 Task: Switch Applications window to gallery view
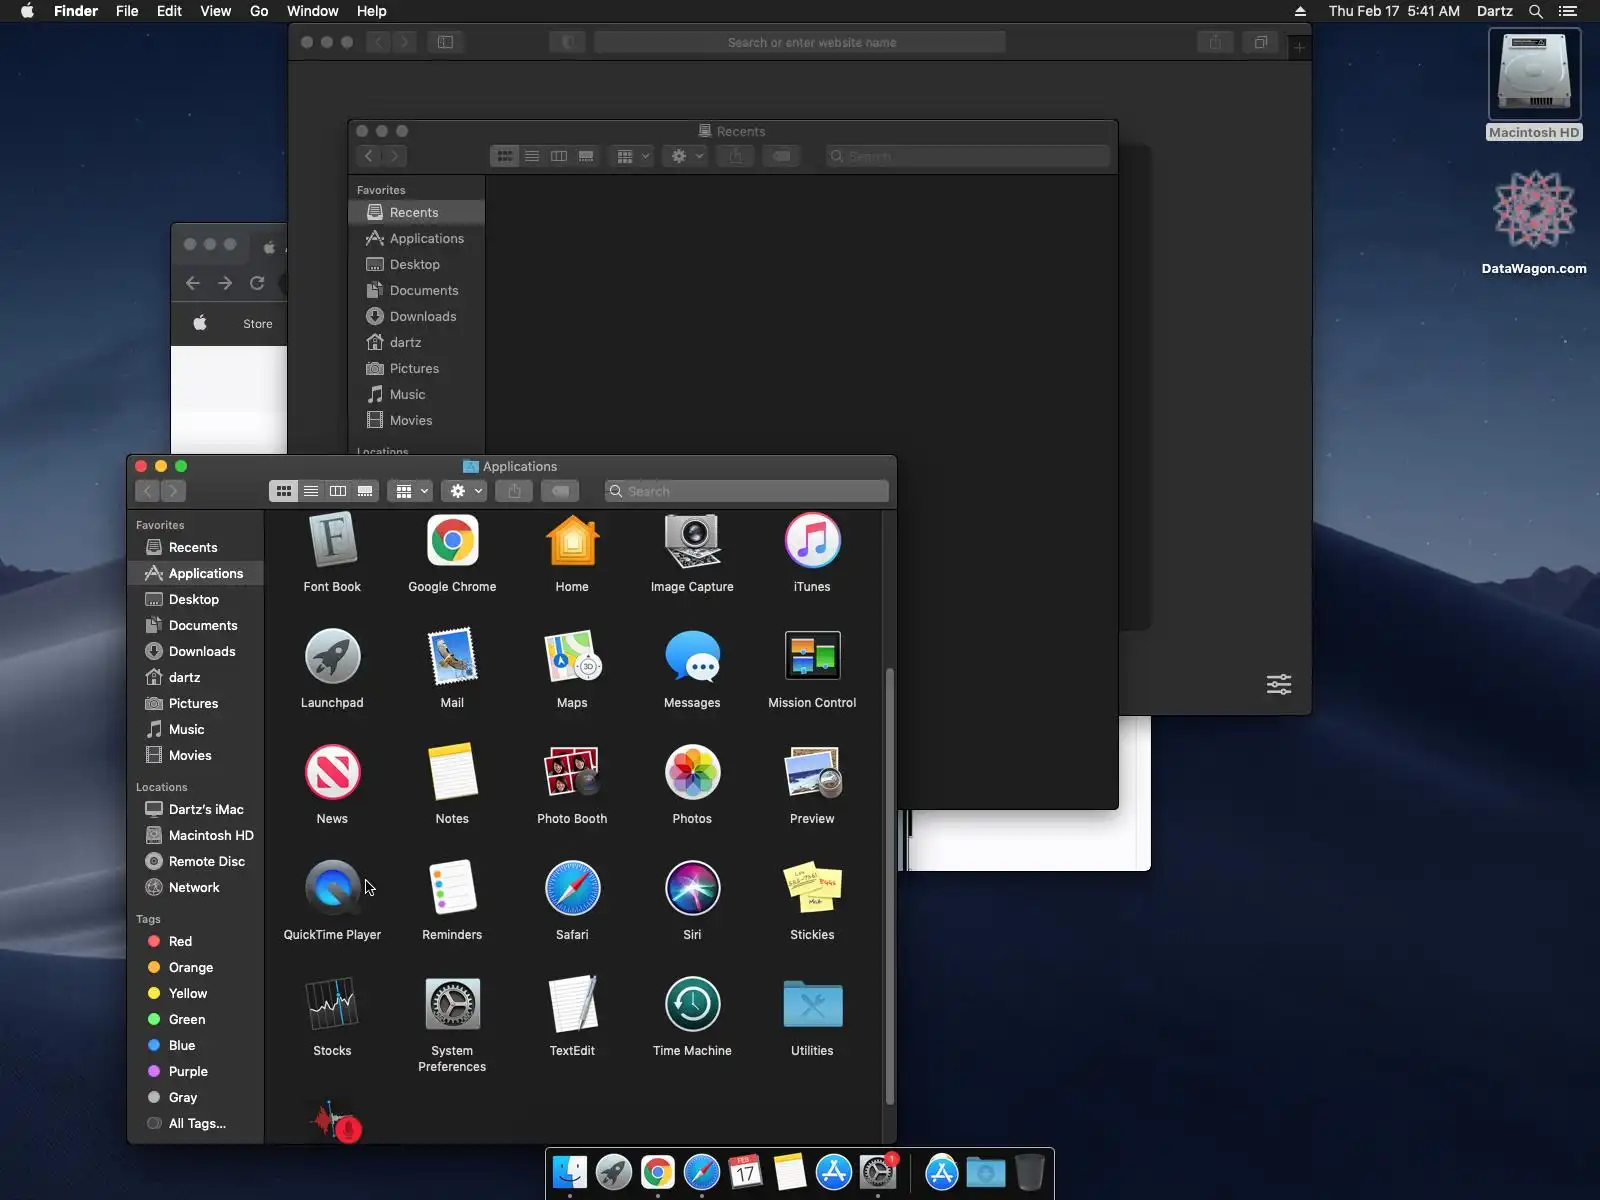(365, 491)
